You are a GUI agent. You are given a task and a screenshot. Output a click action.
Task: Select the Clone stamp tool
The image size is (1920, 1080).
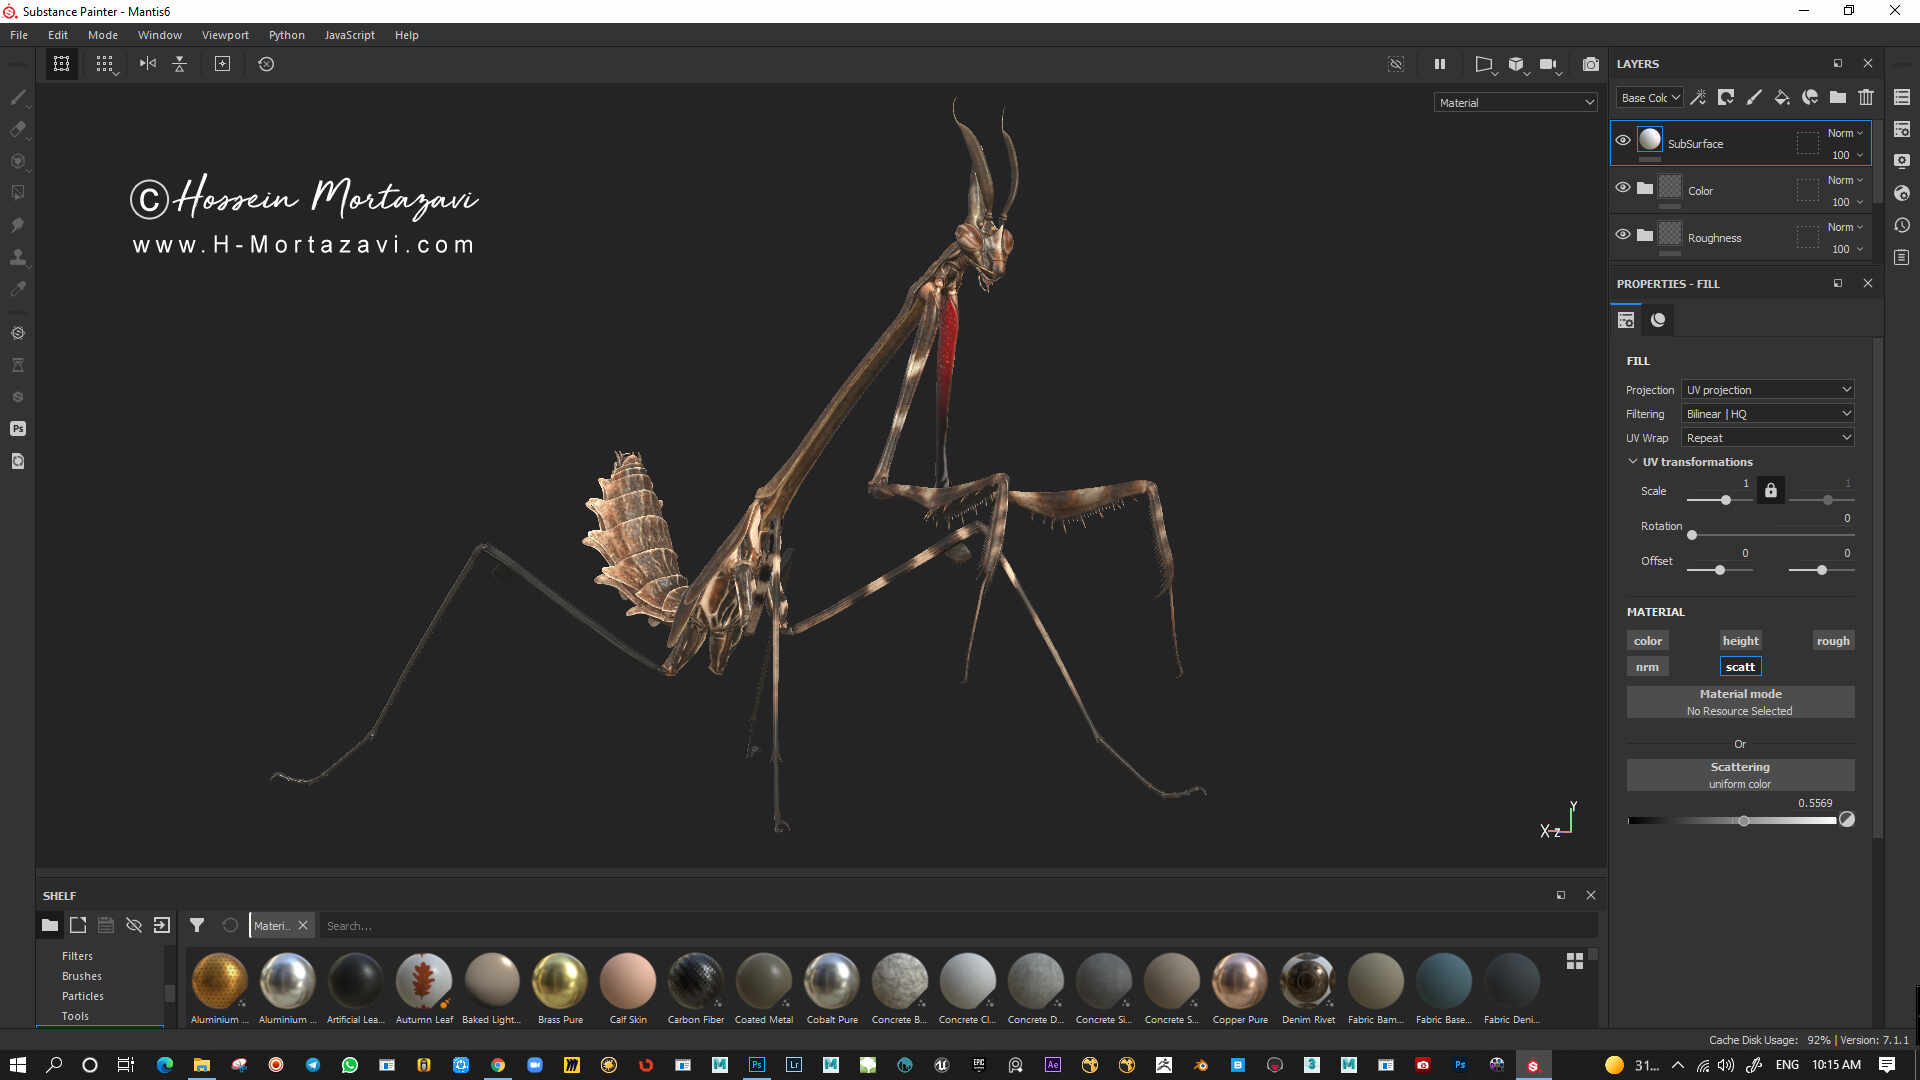[17, 257]
